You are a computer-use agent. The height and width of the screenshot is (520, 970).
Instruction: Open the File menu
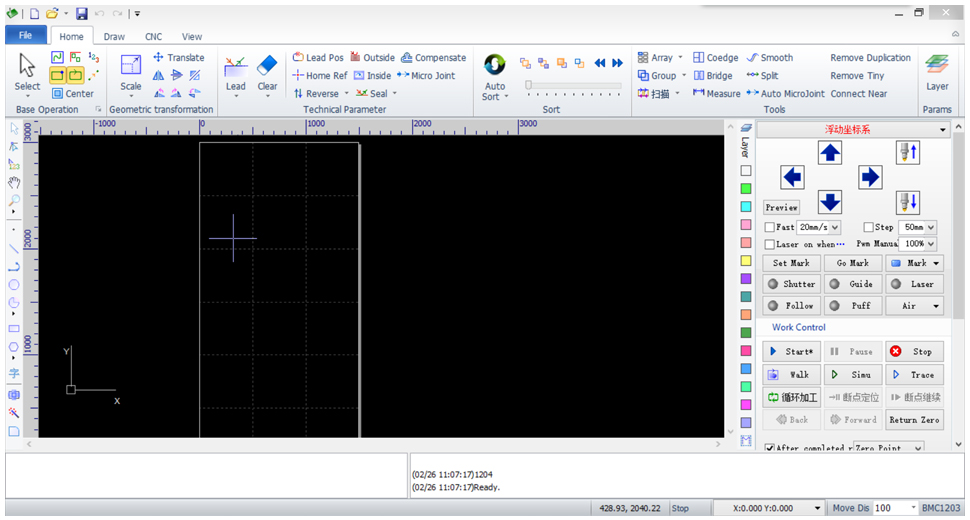tap(25, 35)
